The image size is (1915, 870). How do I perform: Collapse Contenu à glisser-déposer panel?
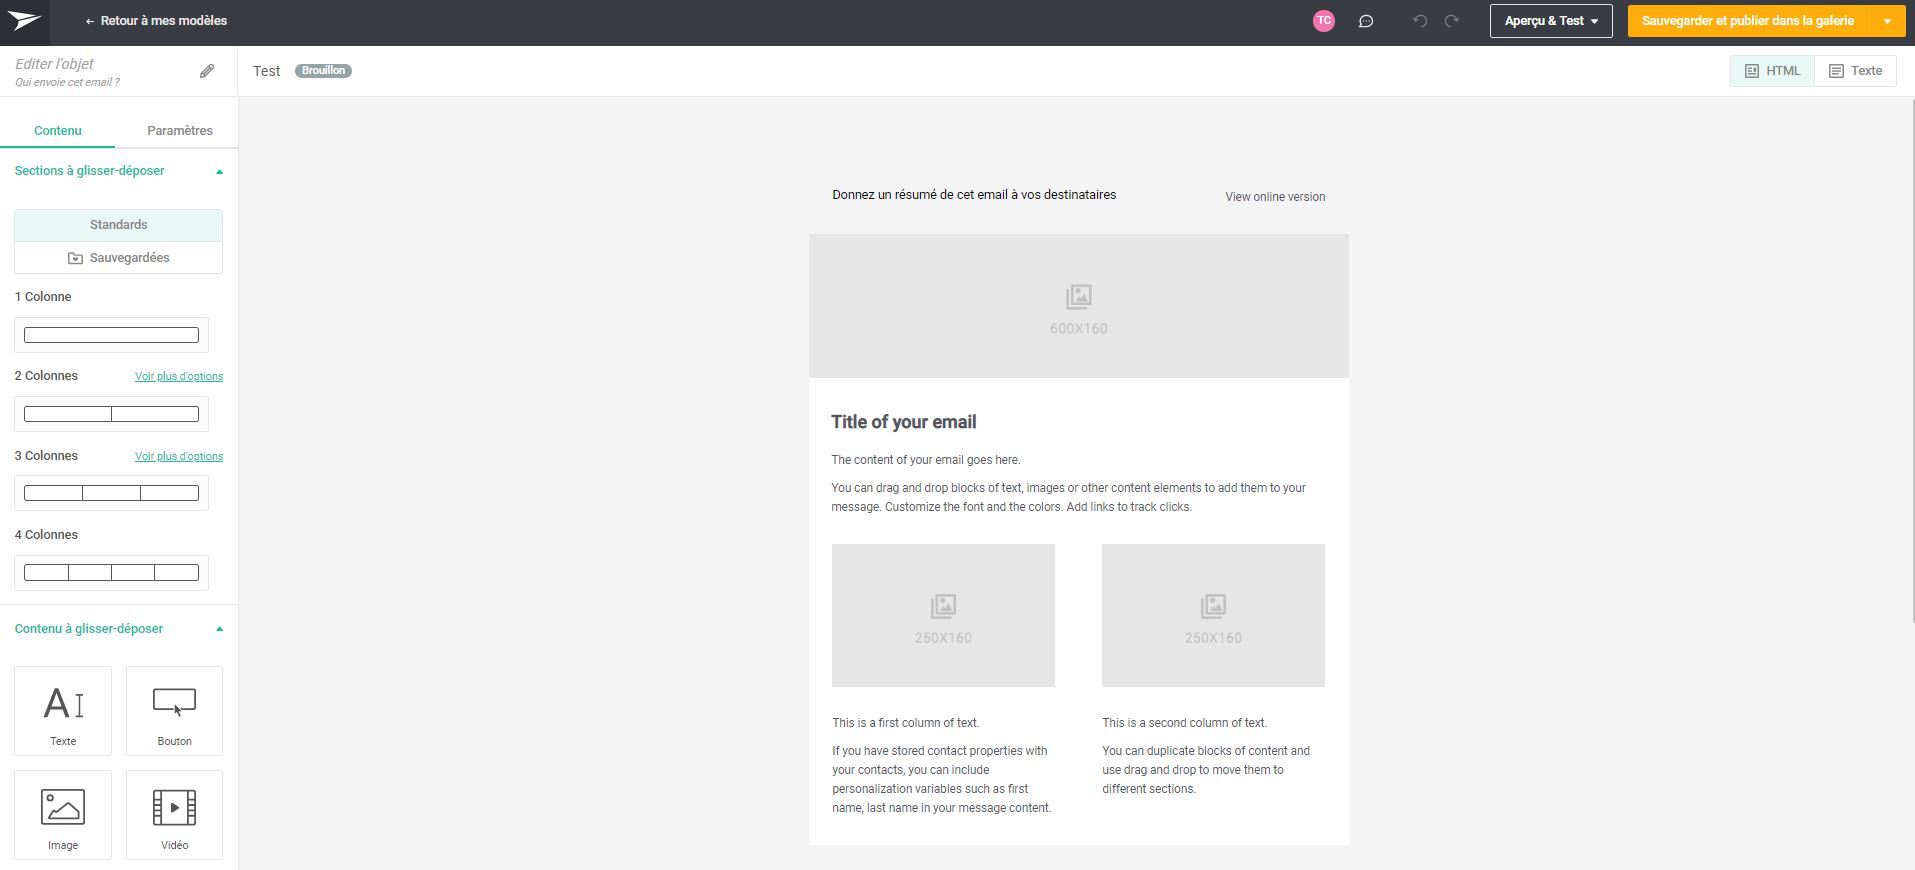(219, 630)
